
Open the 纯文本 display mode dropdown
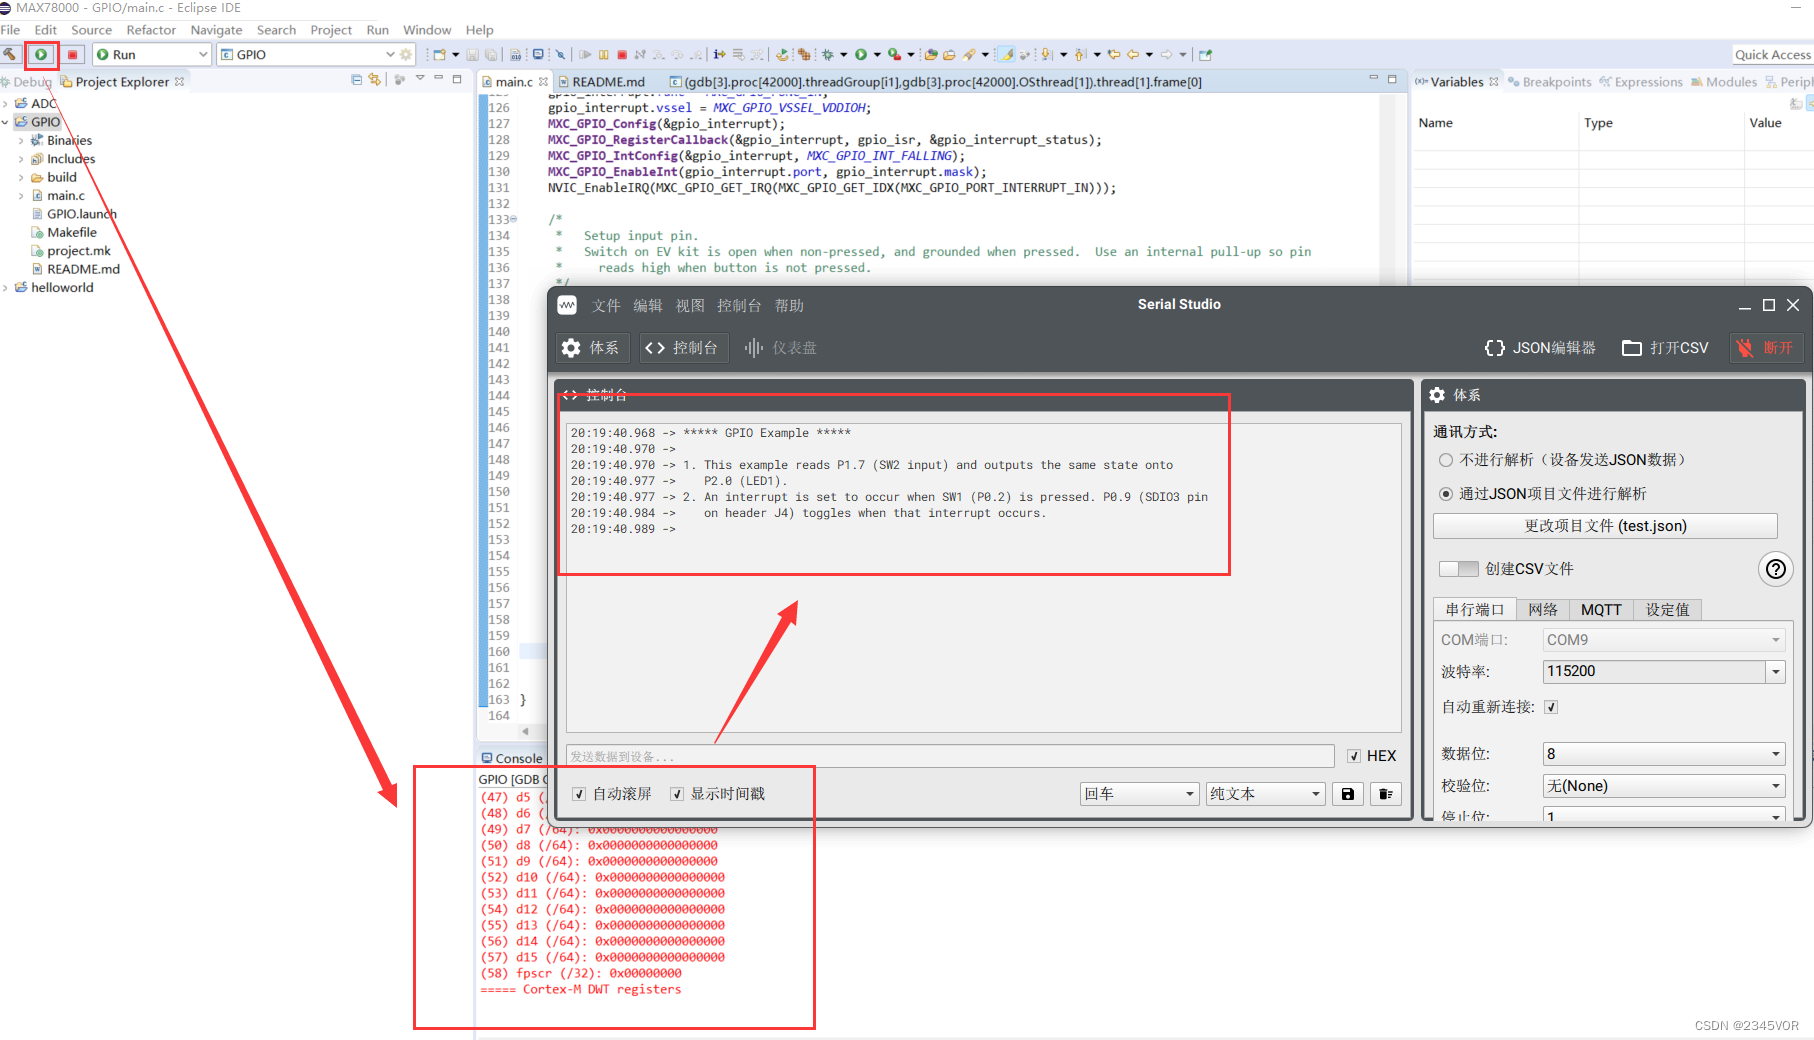click(x=1266, y=794)
